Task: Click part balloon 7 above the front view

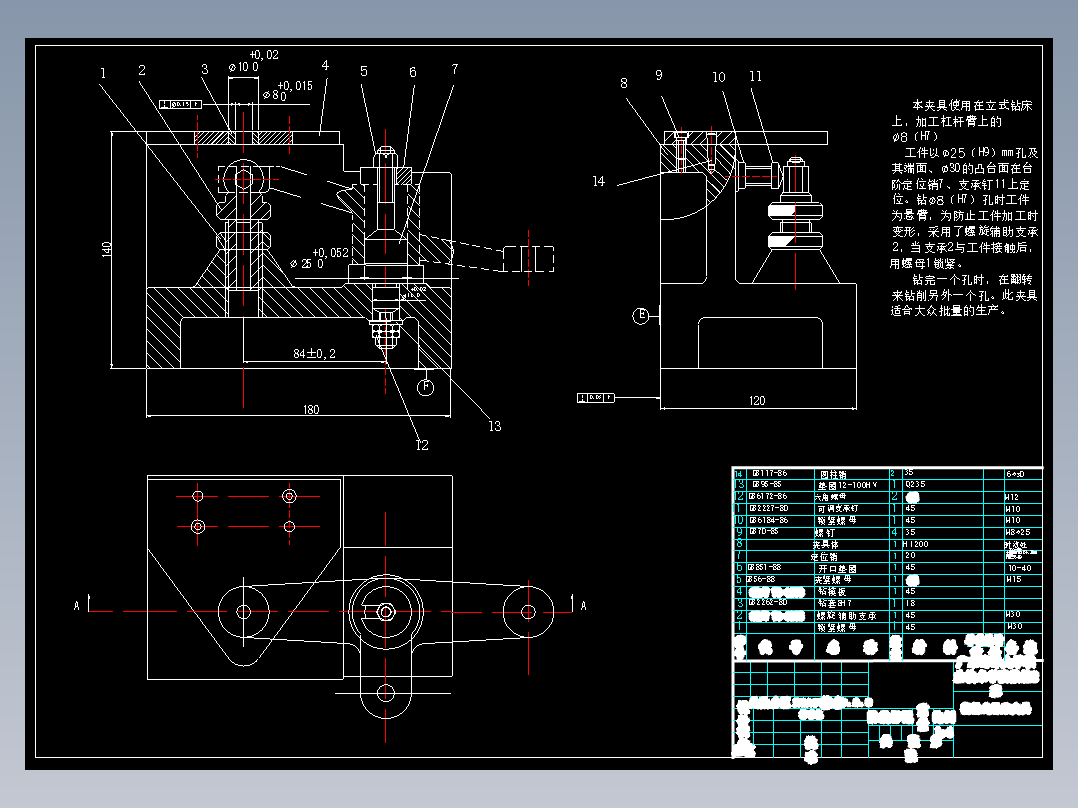Action: coord(457,70)
